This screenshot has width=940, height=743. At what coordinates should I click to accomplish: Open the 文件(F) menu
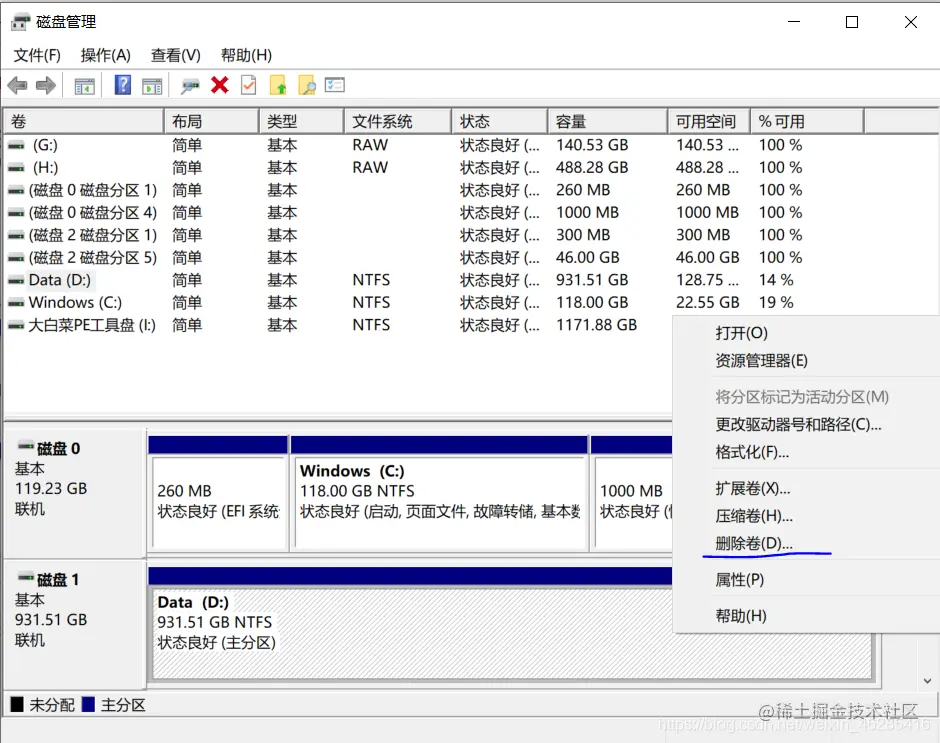[x=37, y=55]
